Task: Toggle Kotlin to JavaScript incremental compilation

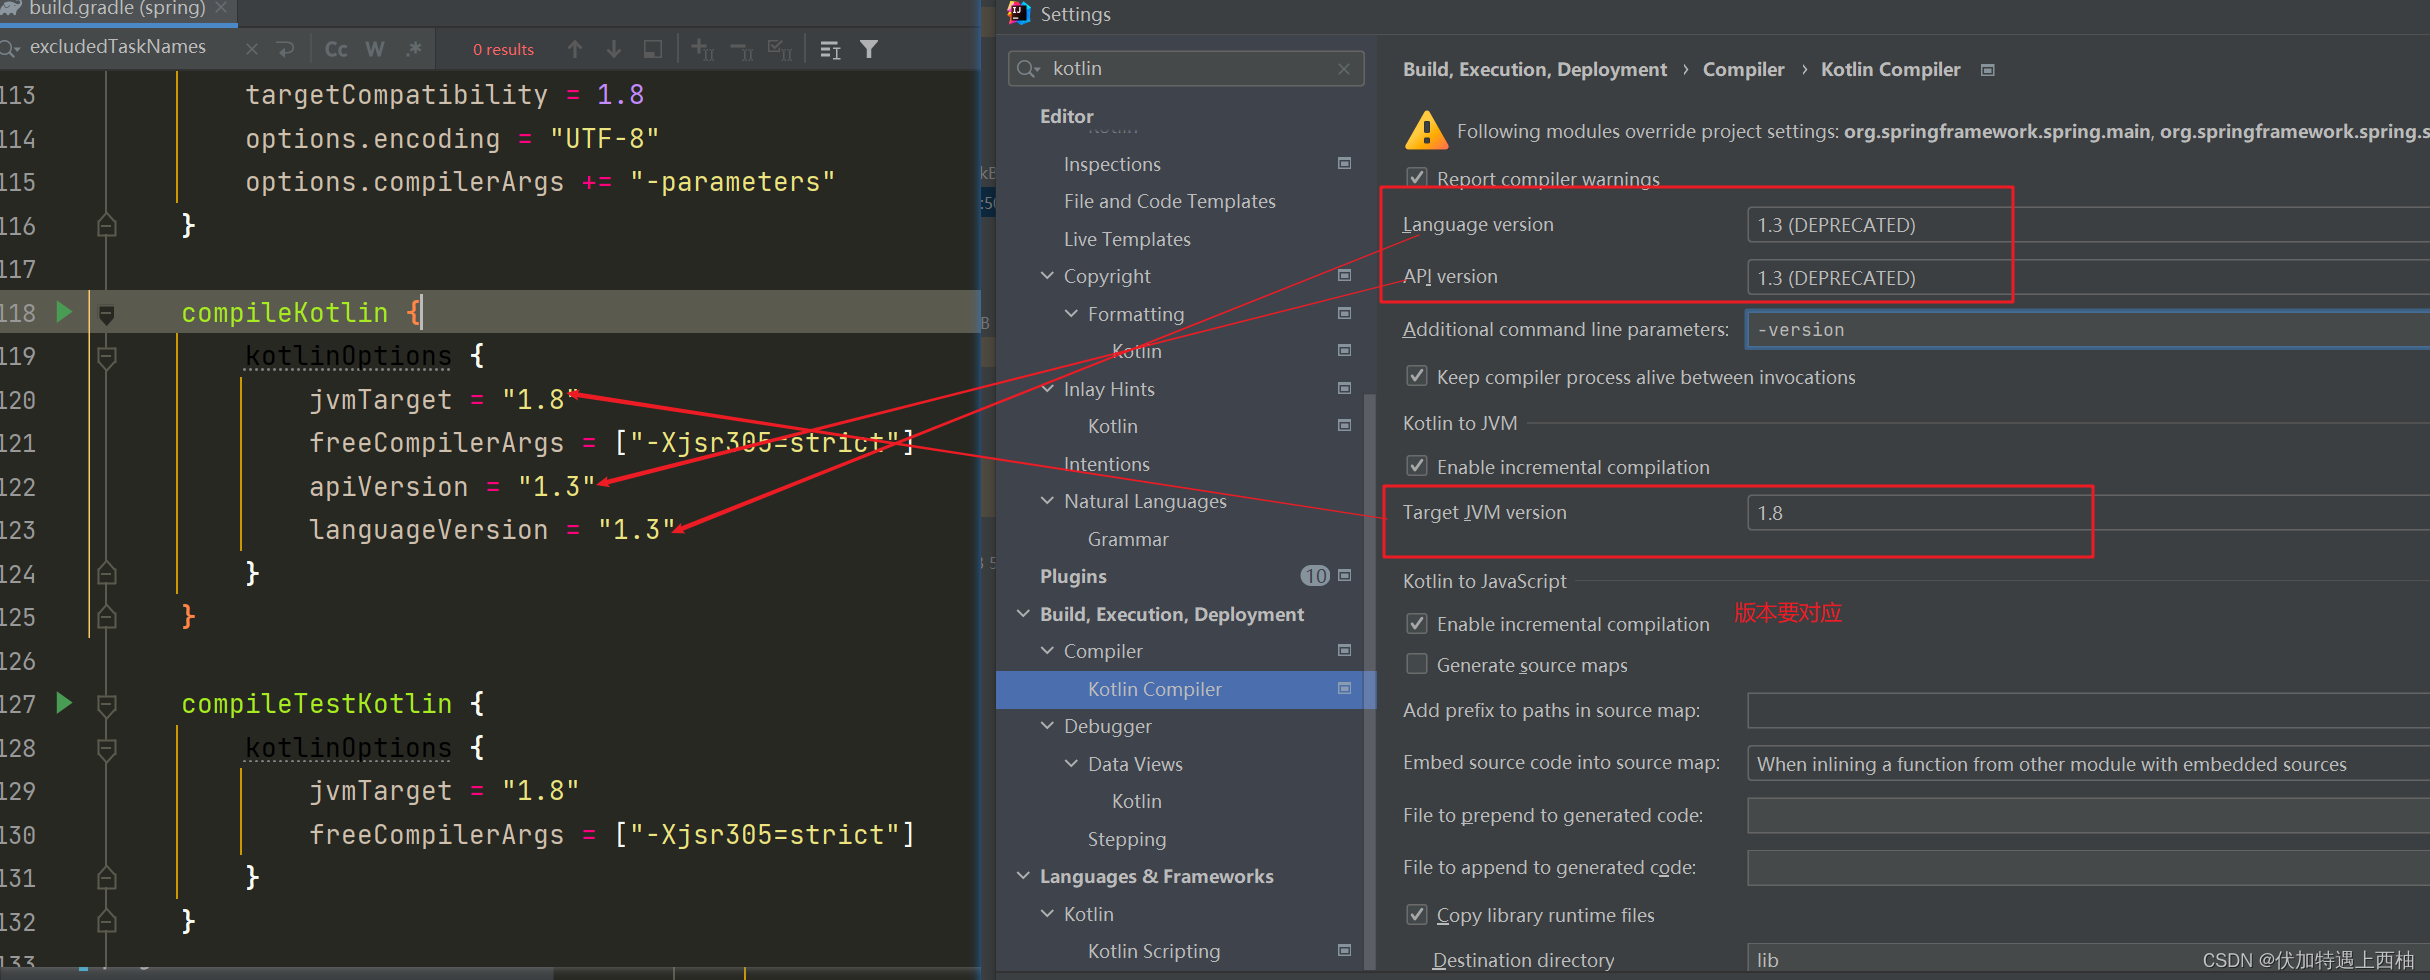Action: (1416, 623)
